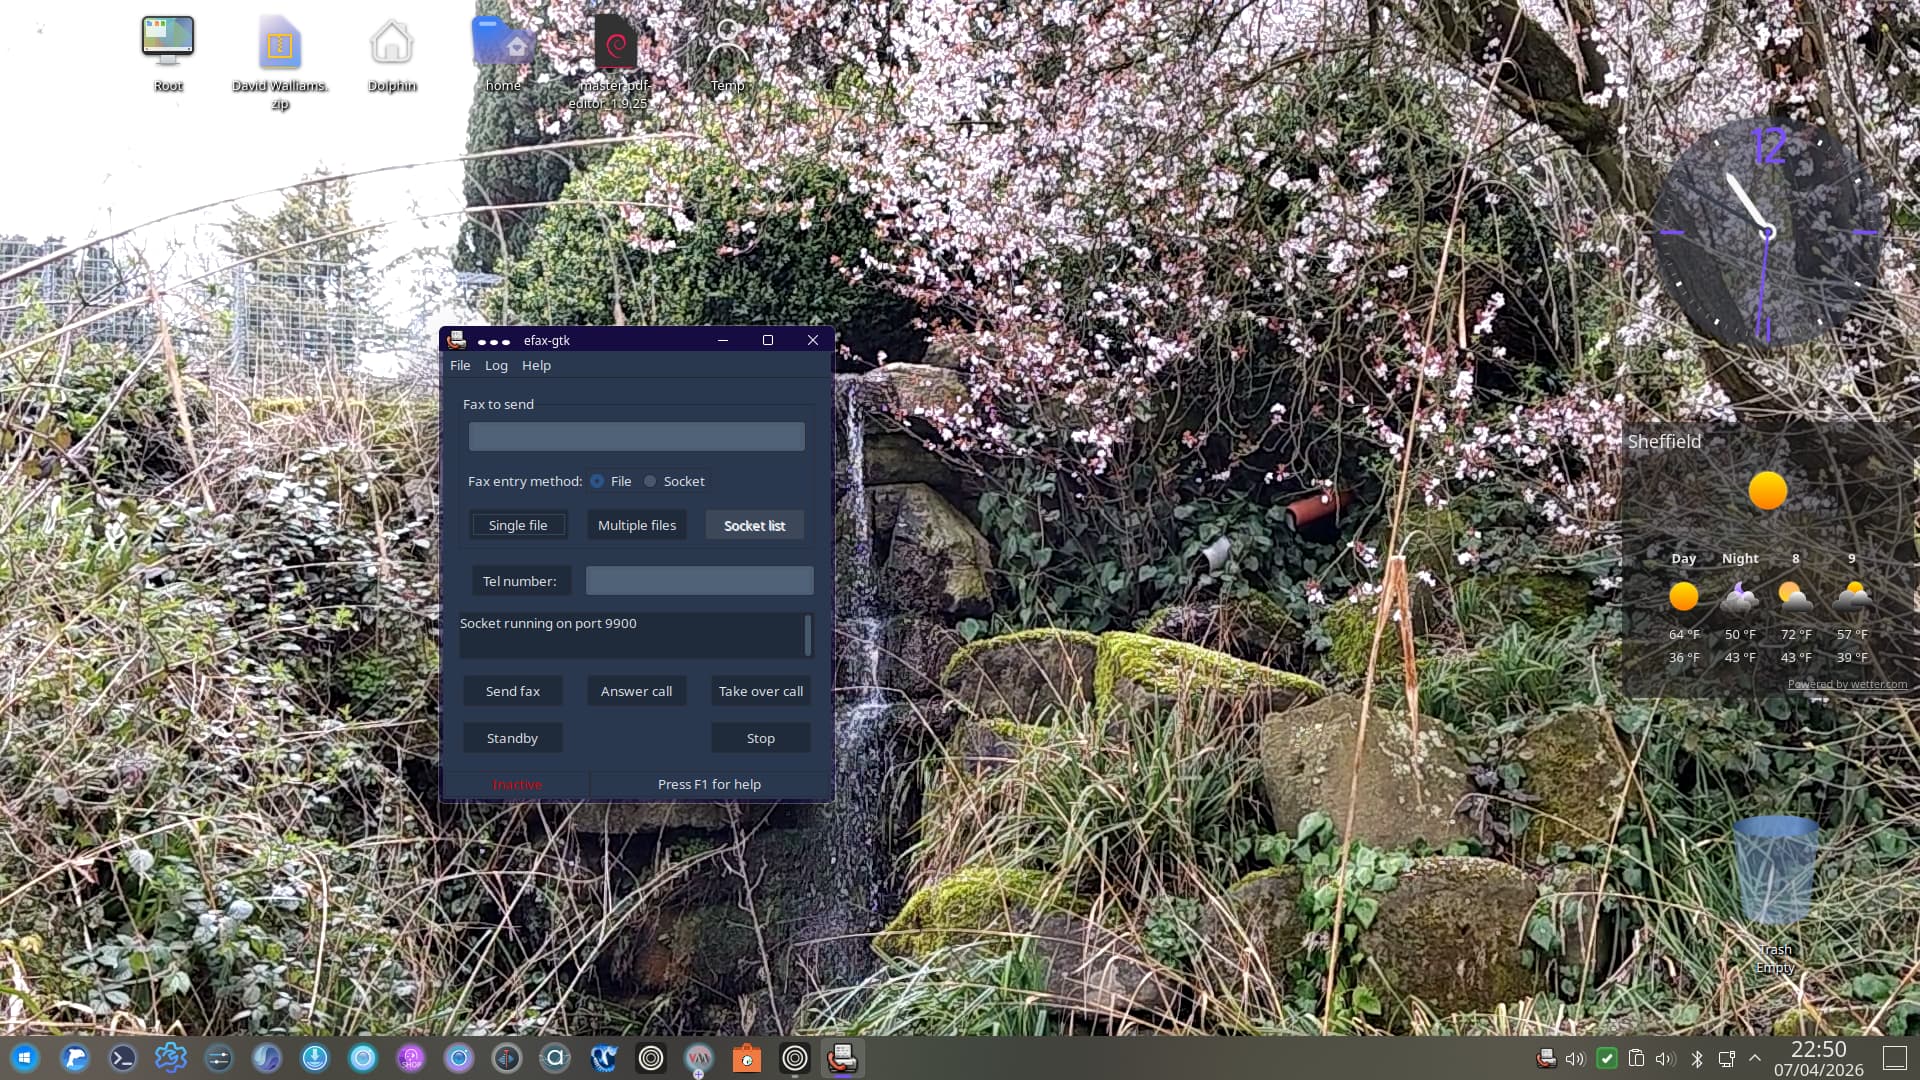
Task: Open the Log menu
Action: [x=496, y=365]
